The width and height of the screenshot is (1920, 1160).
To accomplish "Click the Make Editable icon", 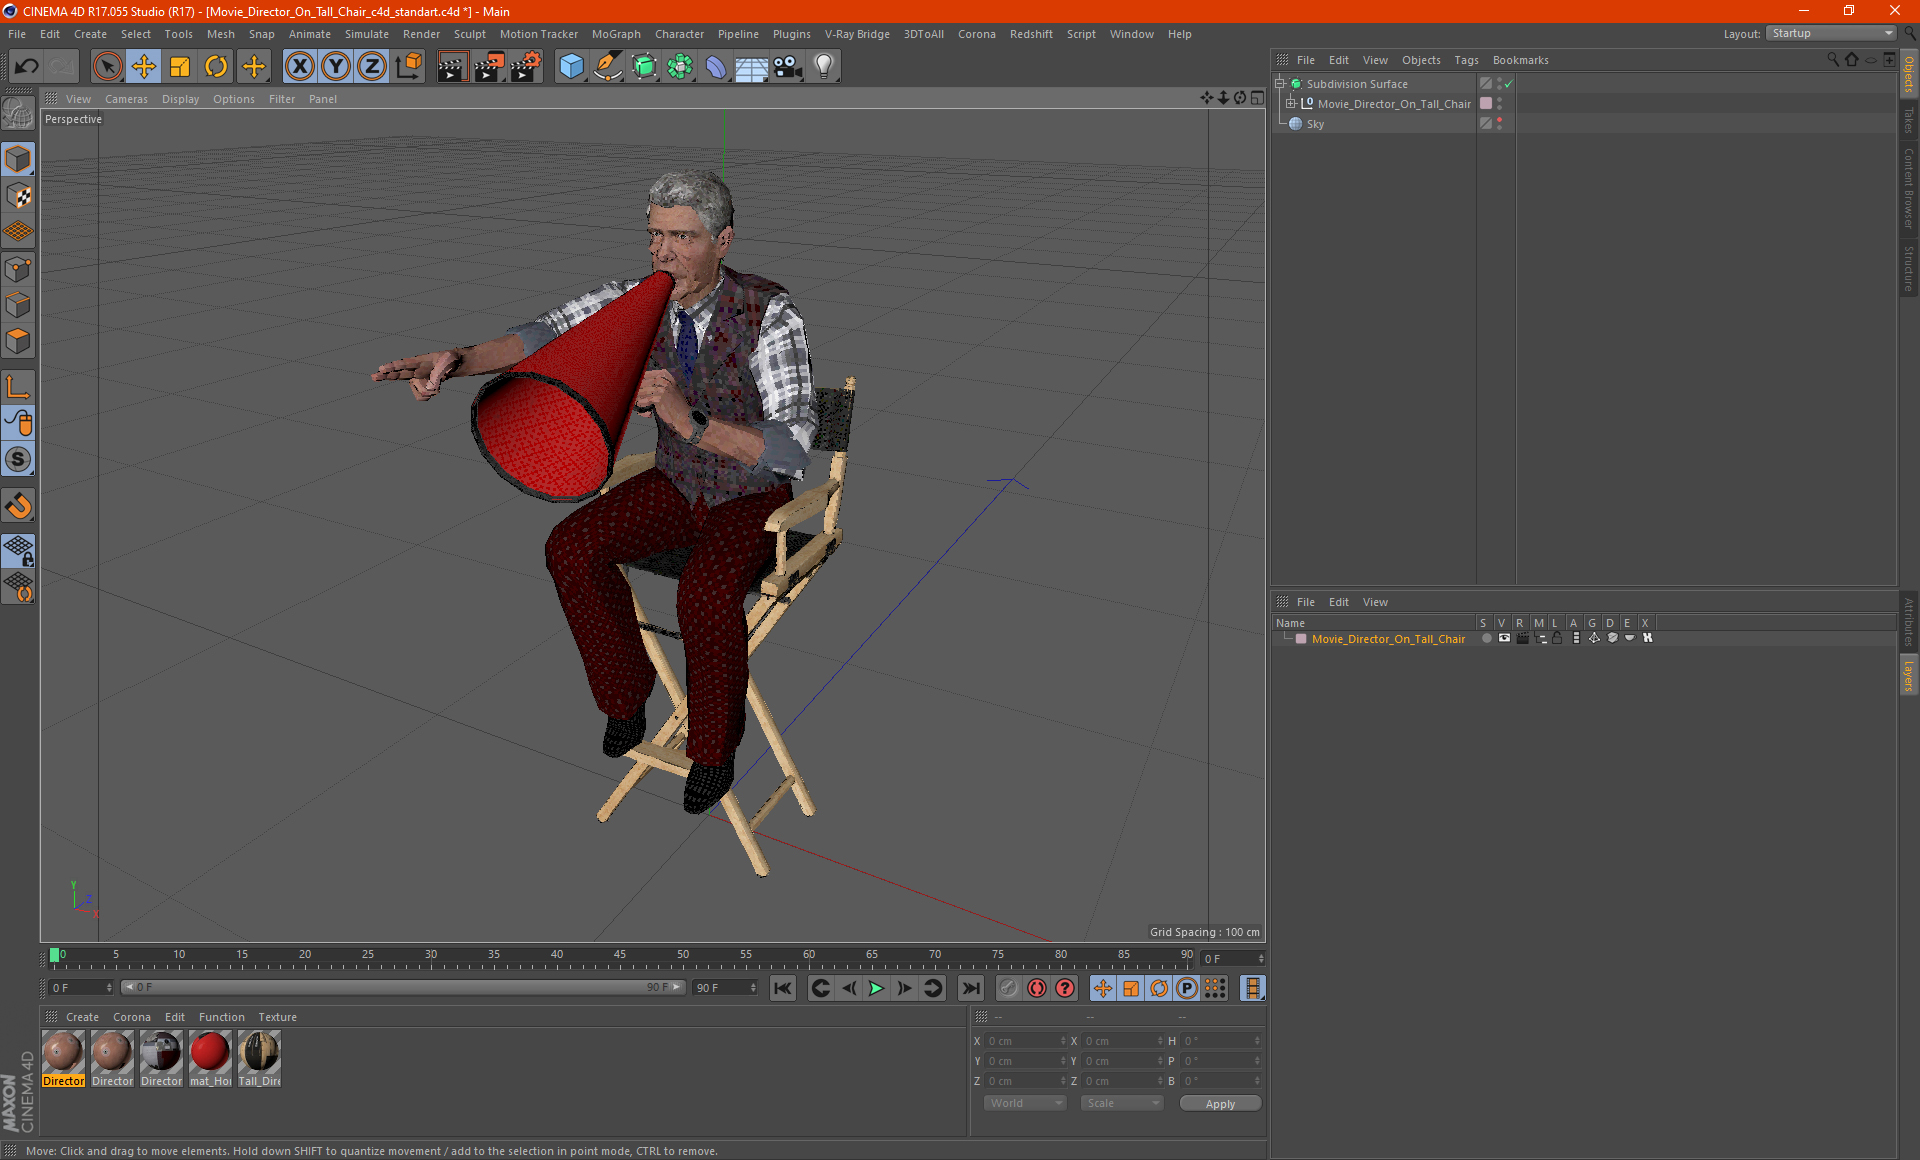I will (18, 114).
